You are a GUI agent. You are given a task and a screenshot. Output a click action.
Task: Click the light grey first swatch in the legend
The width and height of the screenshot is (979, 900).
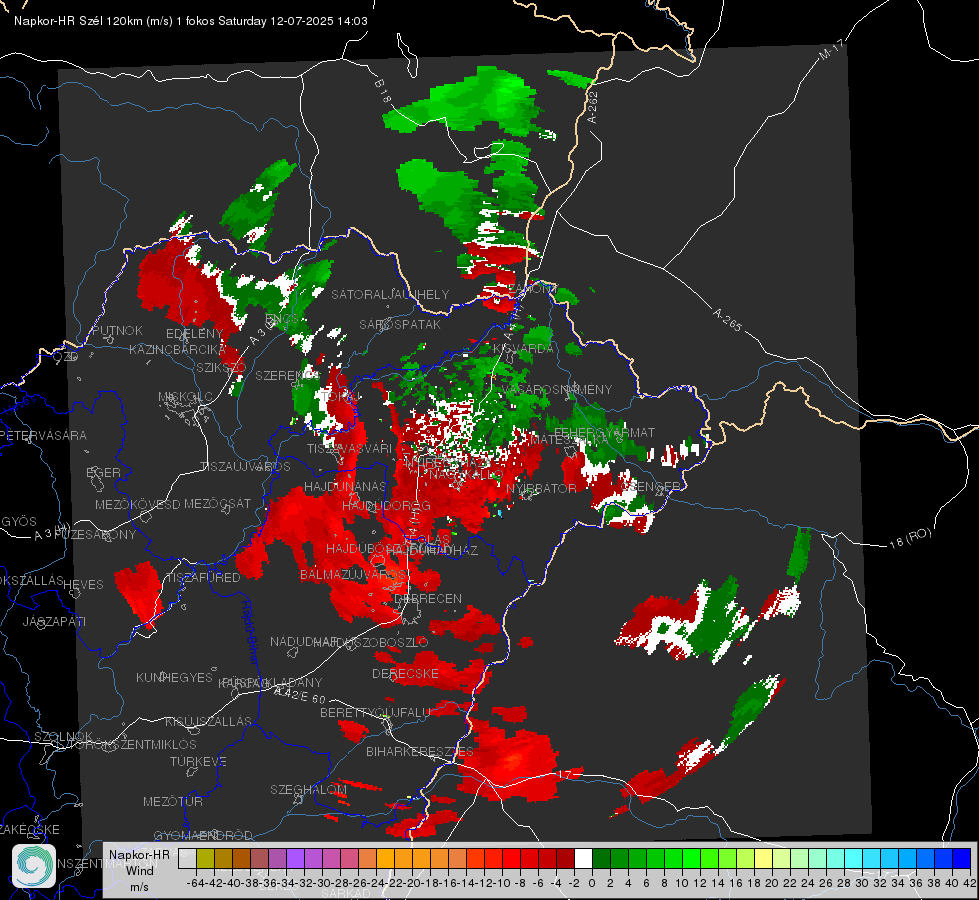187,858
